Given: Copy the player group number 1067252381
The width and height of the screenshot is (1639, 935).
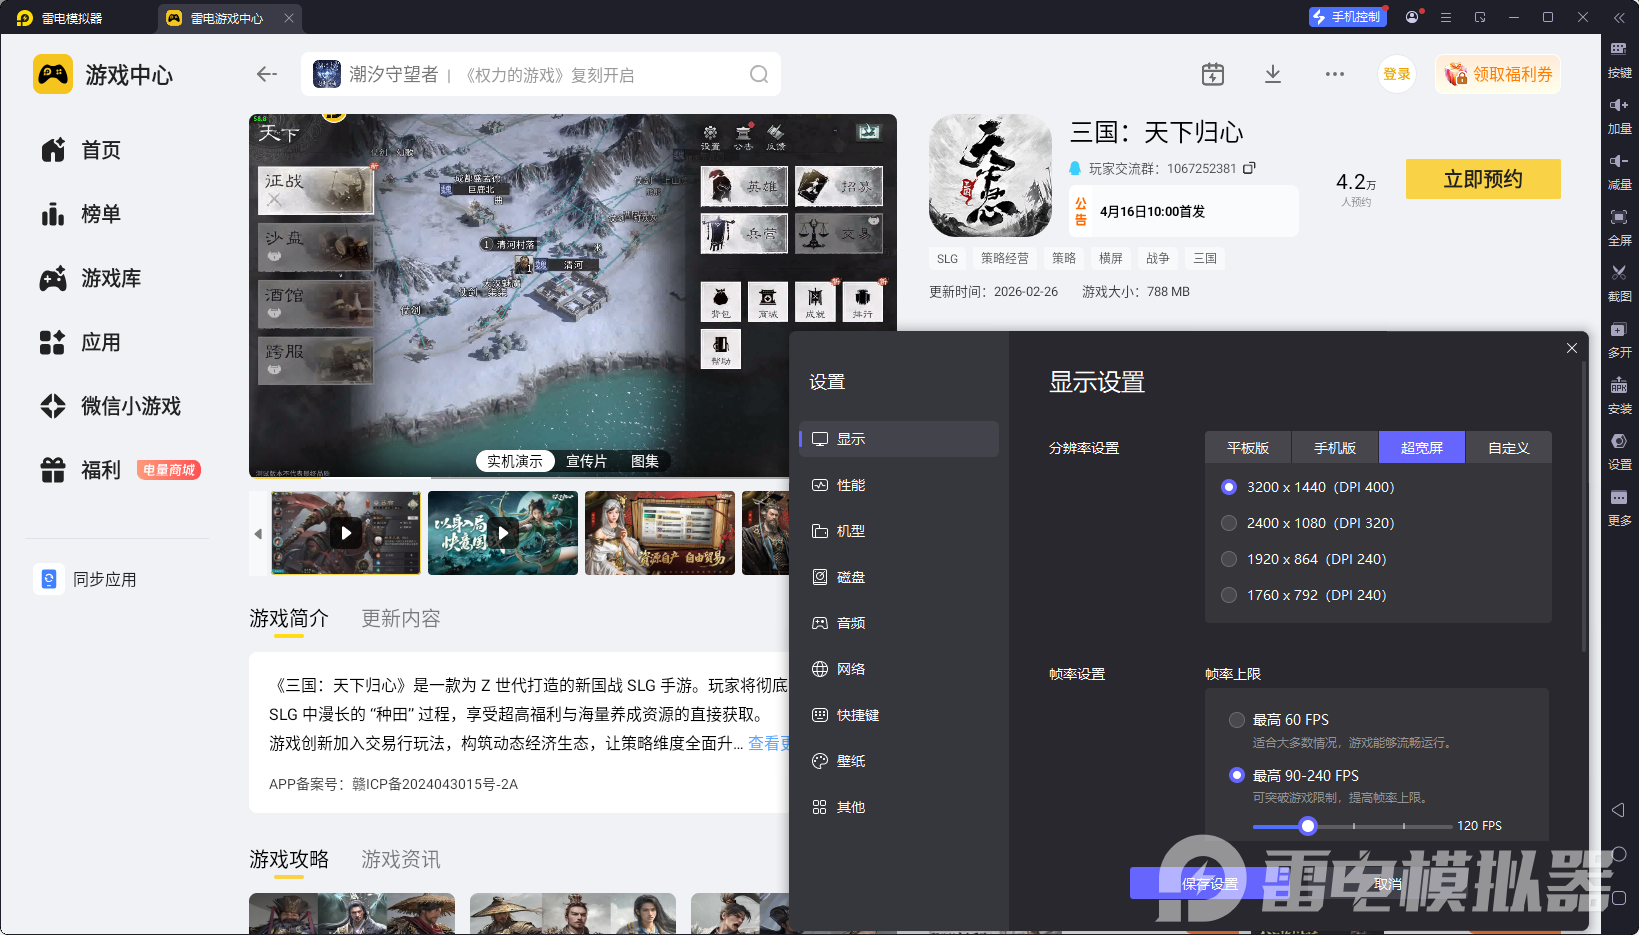Looking at the screenshot, I should pyautogui.click(x=1249, y=168).
